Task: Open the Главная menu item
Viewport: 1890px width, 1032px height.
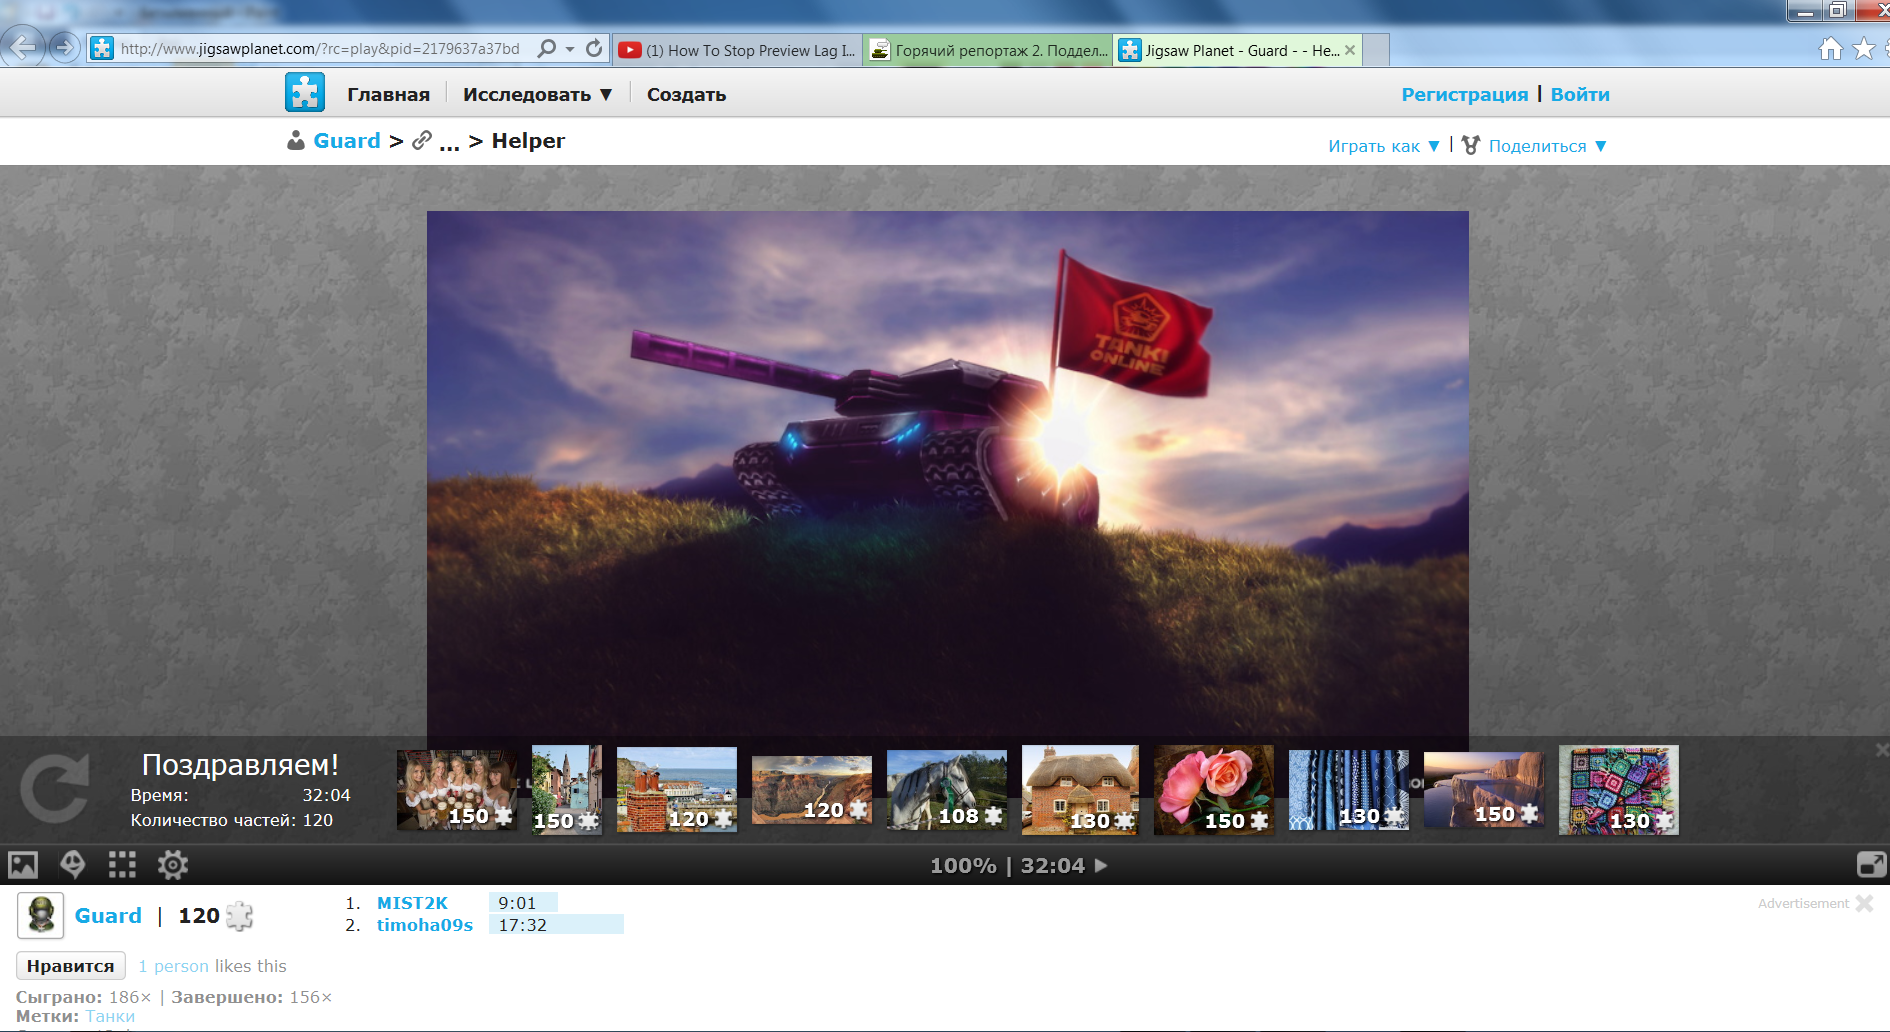Action: 388,94
